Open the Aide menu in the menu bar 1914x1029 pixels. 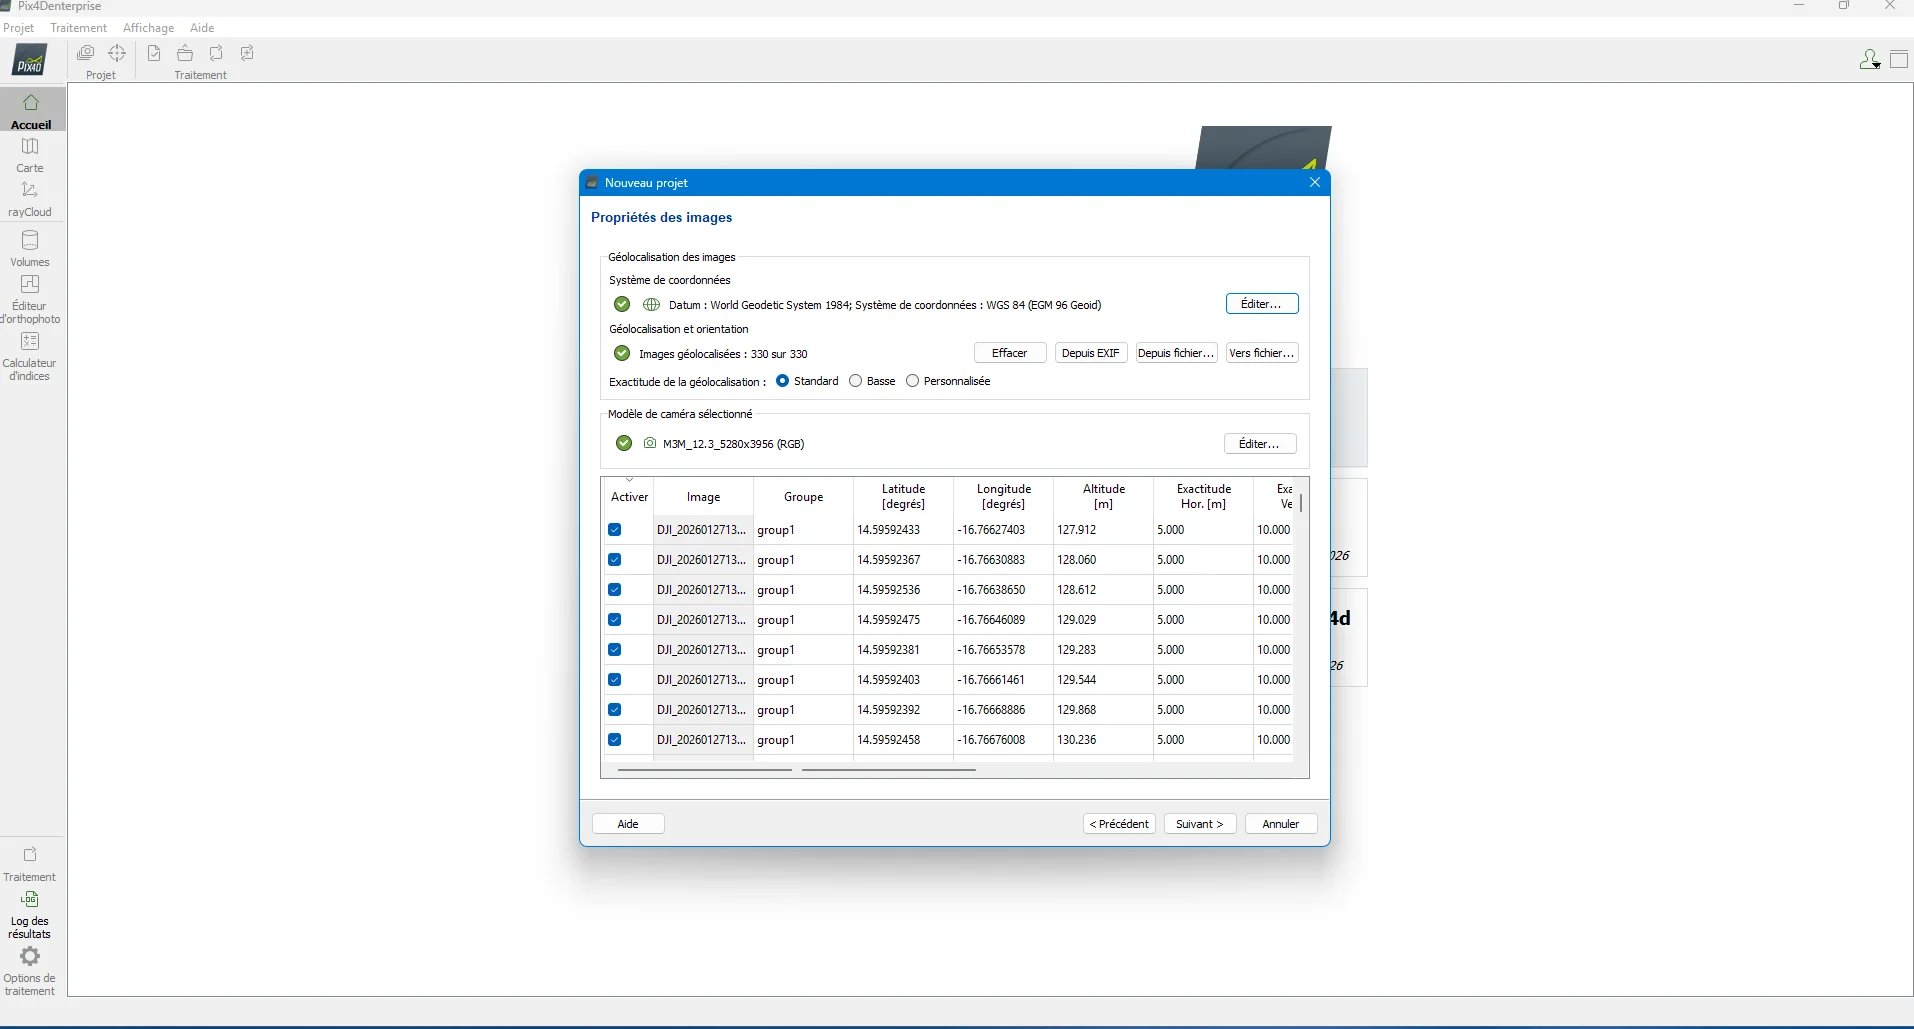click(x=202, y=28)
